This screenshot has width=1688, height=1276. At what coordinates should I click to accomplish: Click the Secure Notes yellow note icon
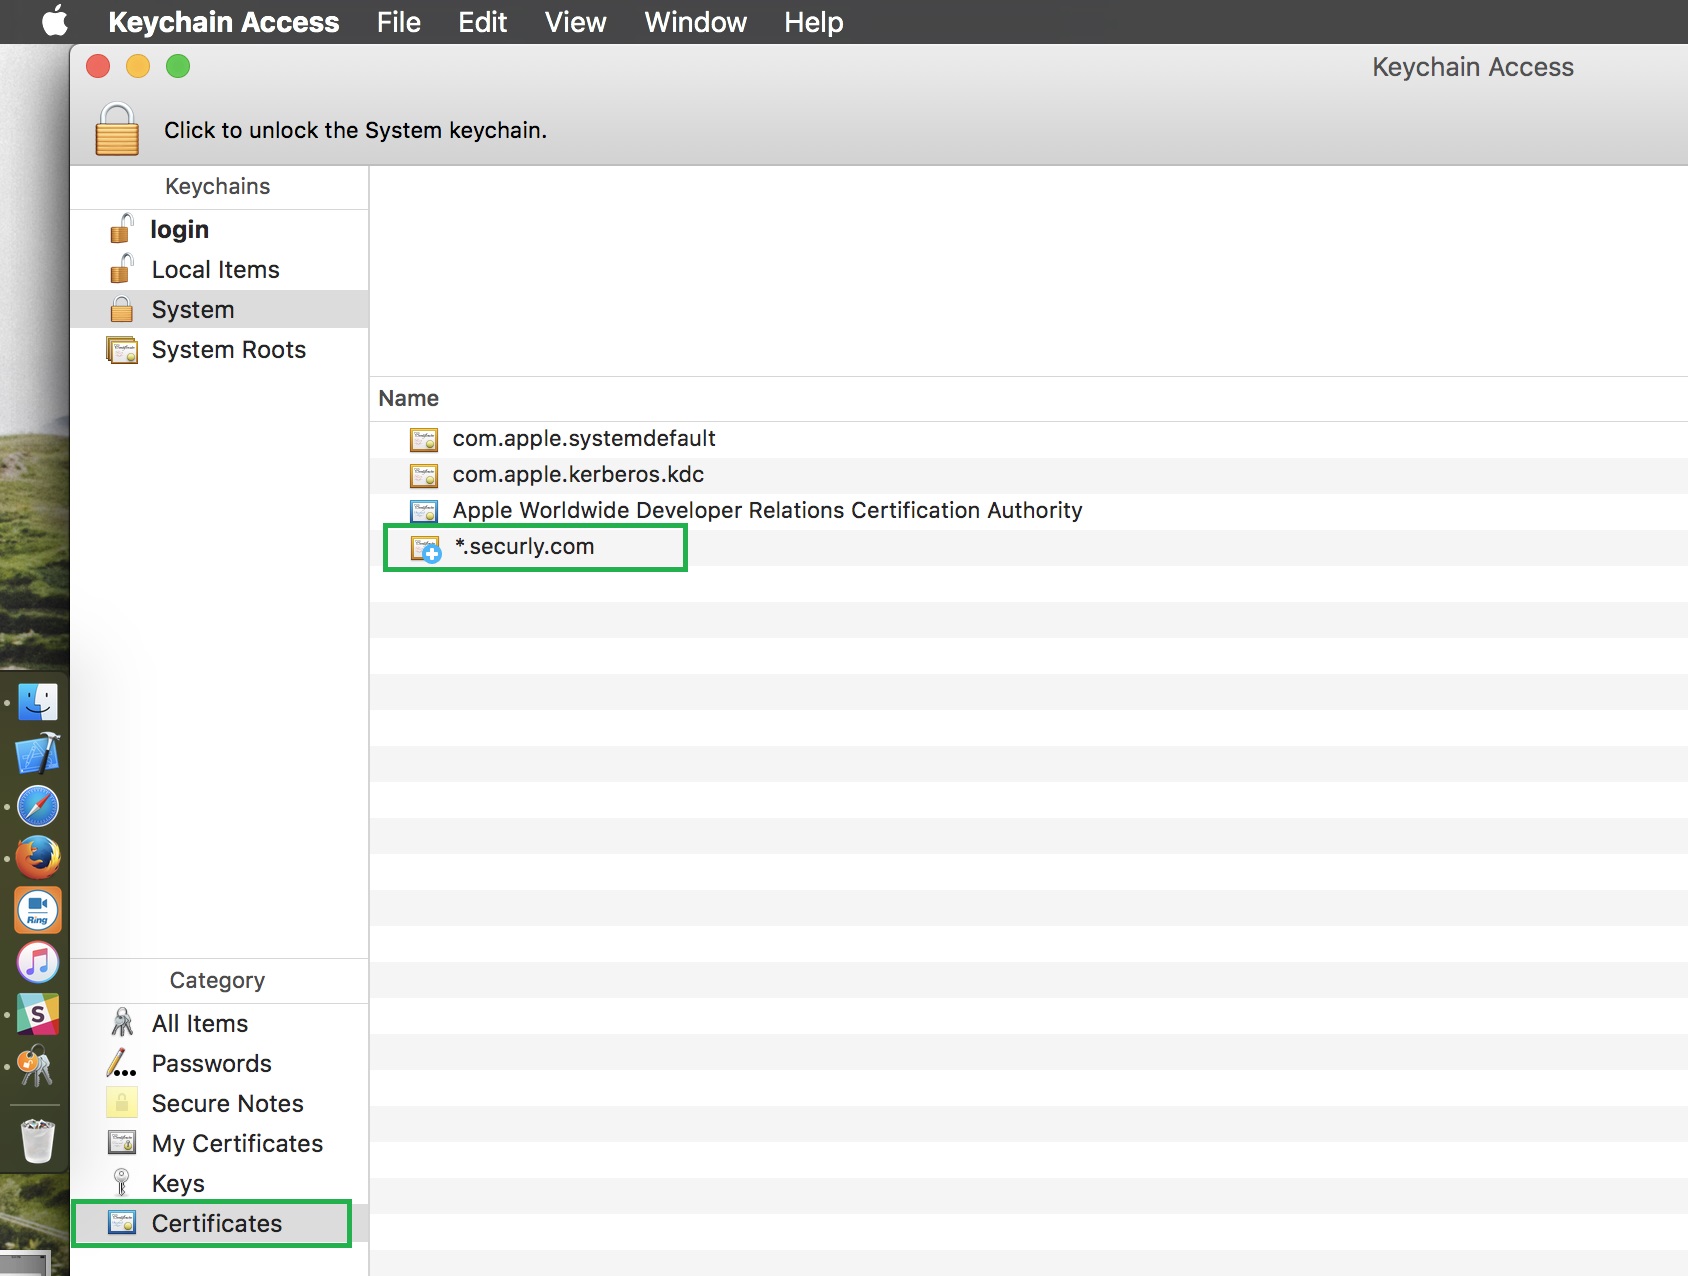122,1103
